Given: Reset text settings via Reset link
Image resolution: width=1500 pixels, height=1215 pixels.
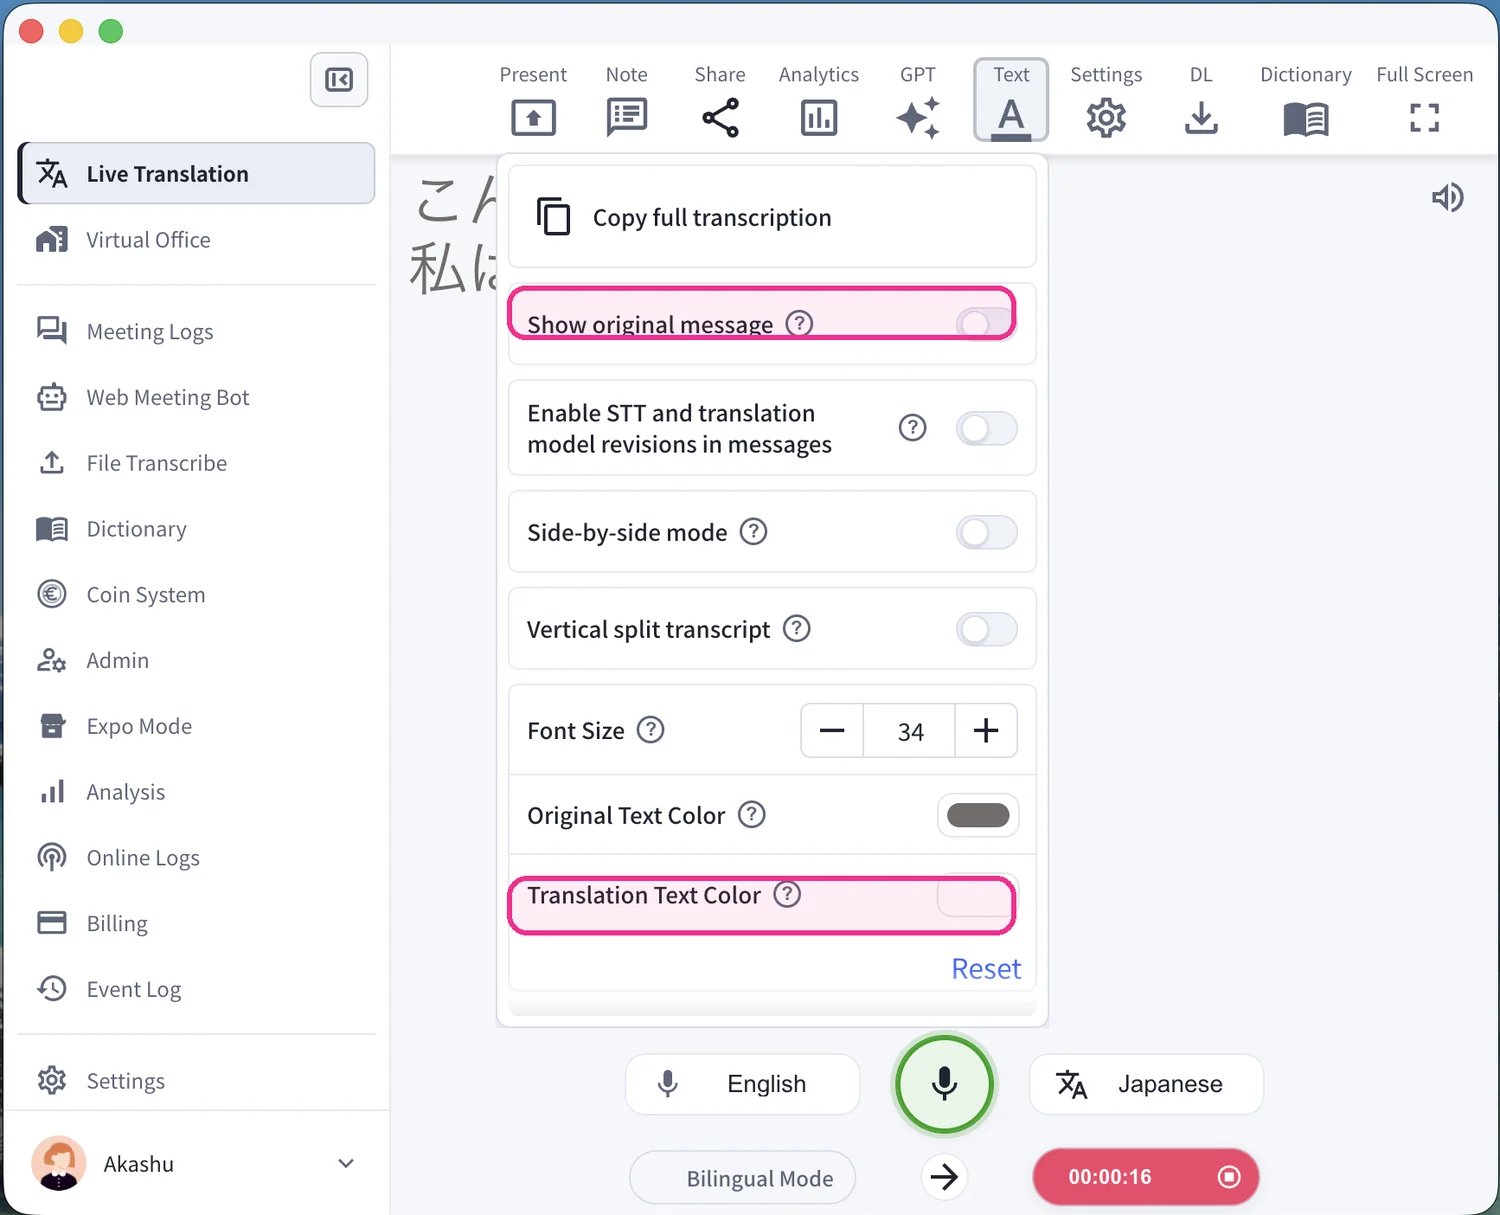Looking at the screenshot, I should point(986,968).
